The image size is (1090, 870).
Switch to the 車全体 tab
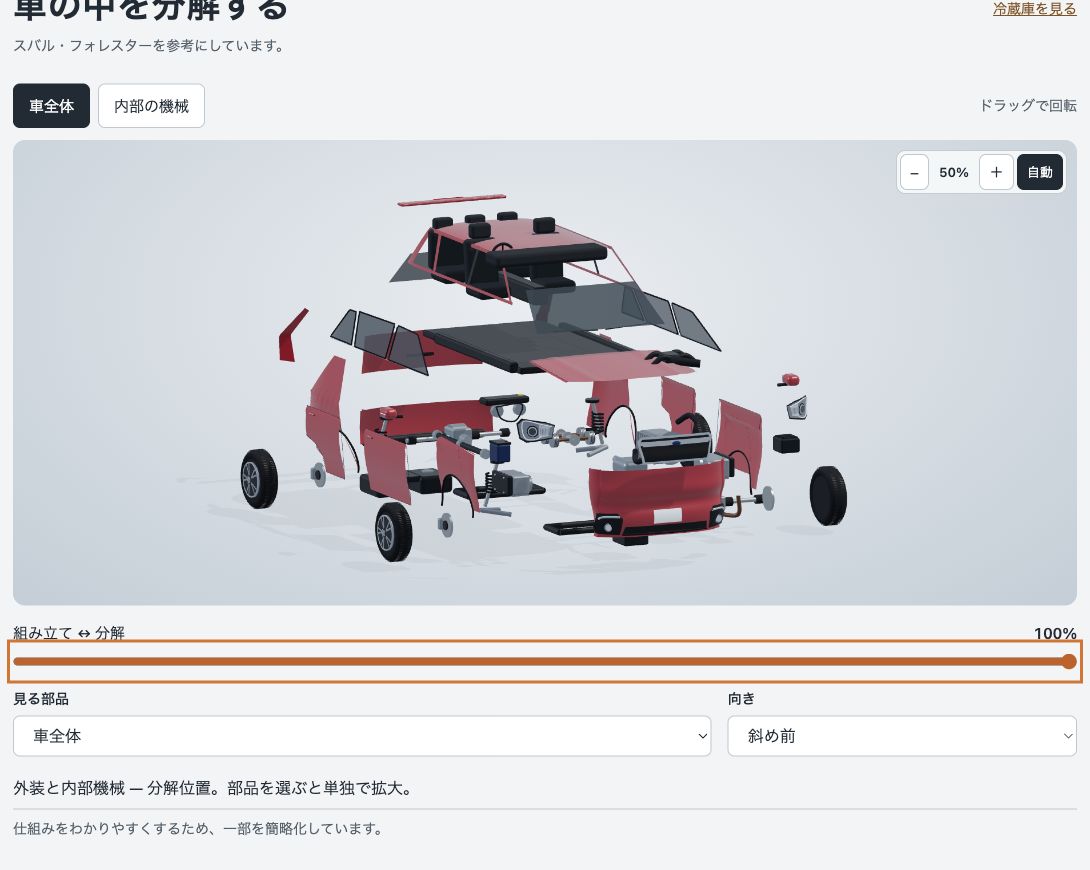[51, 106]
